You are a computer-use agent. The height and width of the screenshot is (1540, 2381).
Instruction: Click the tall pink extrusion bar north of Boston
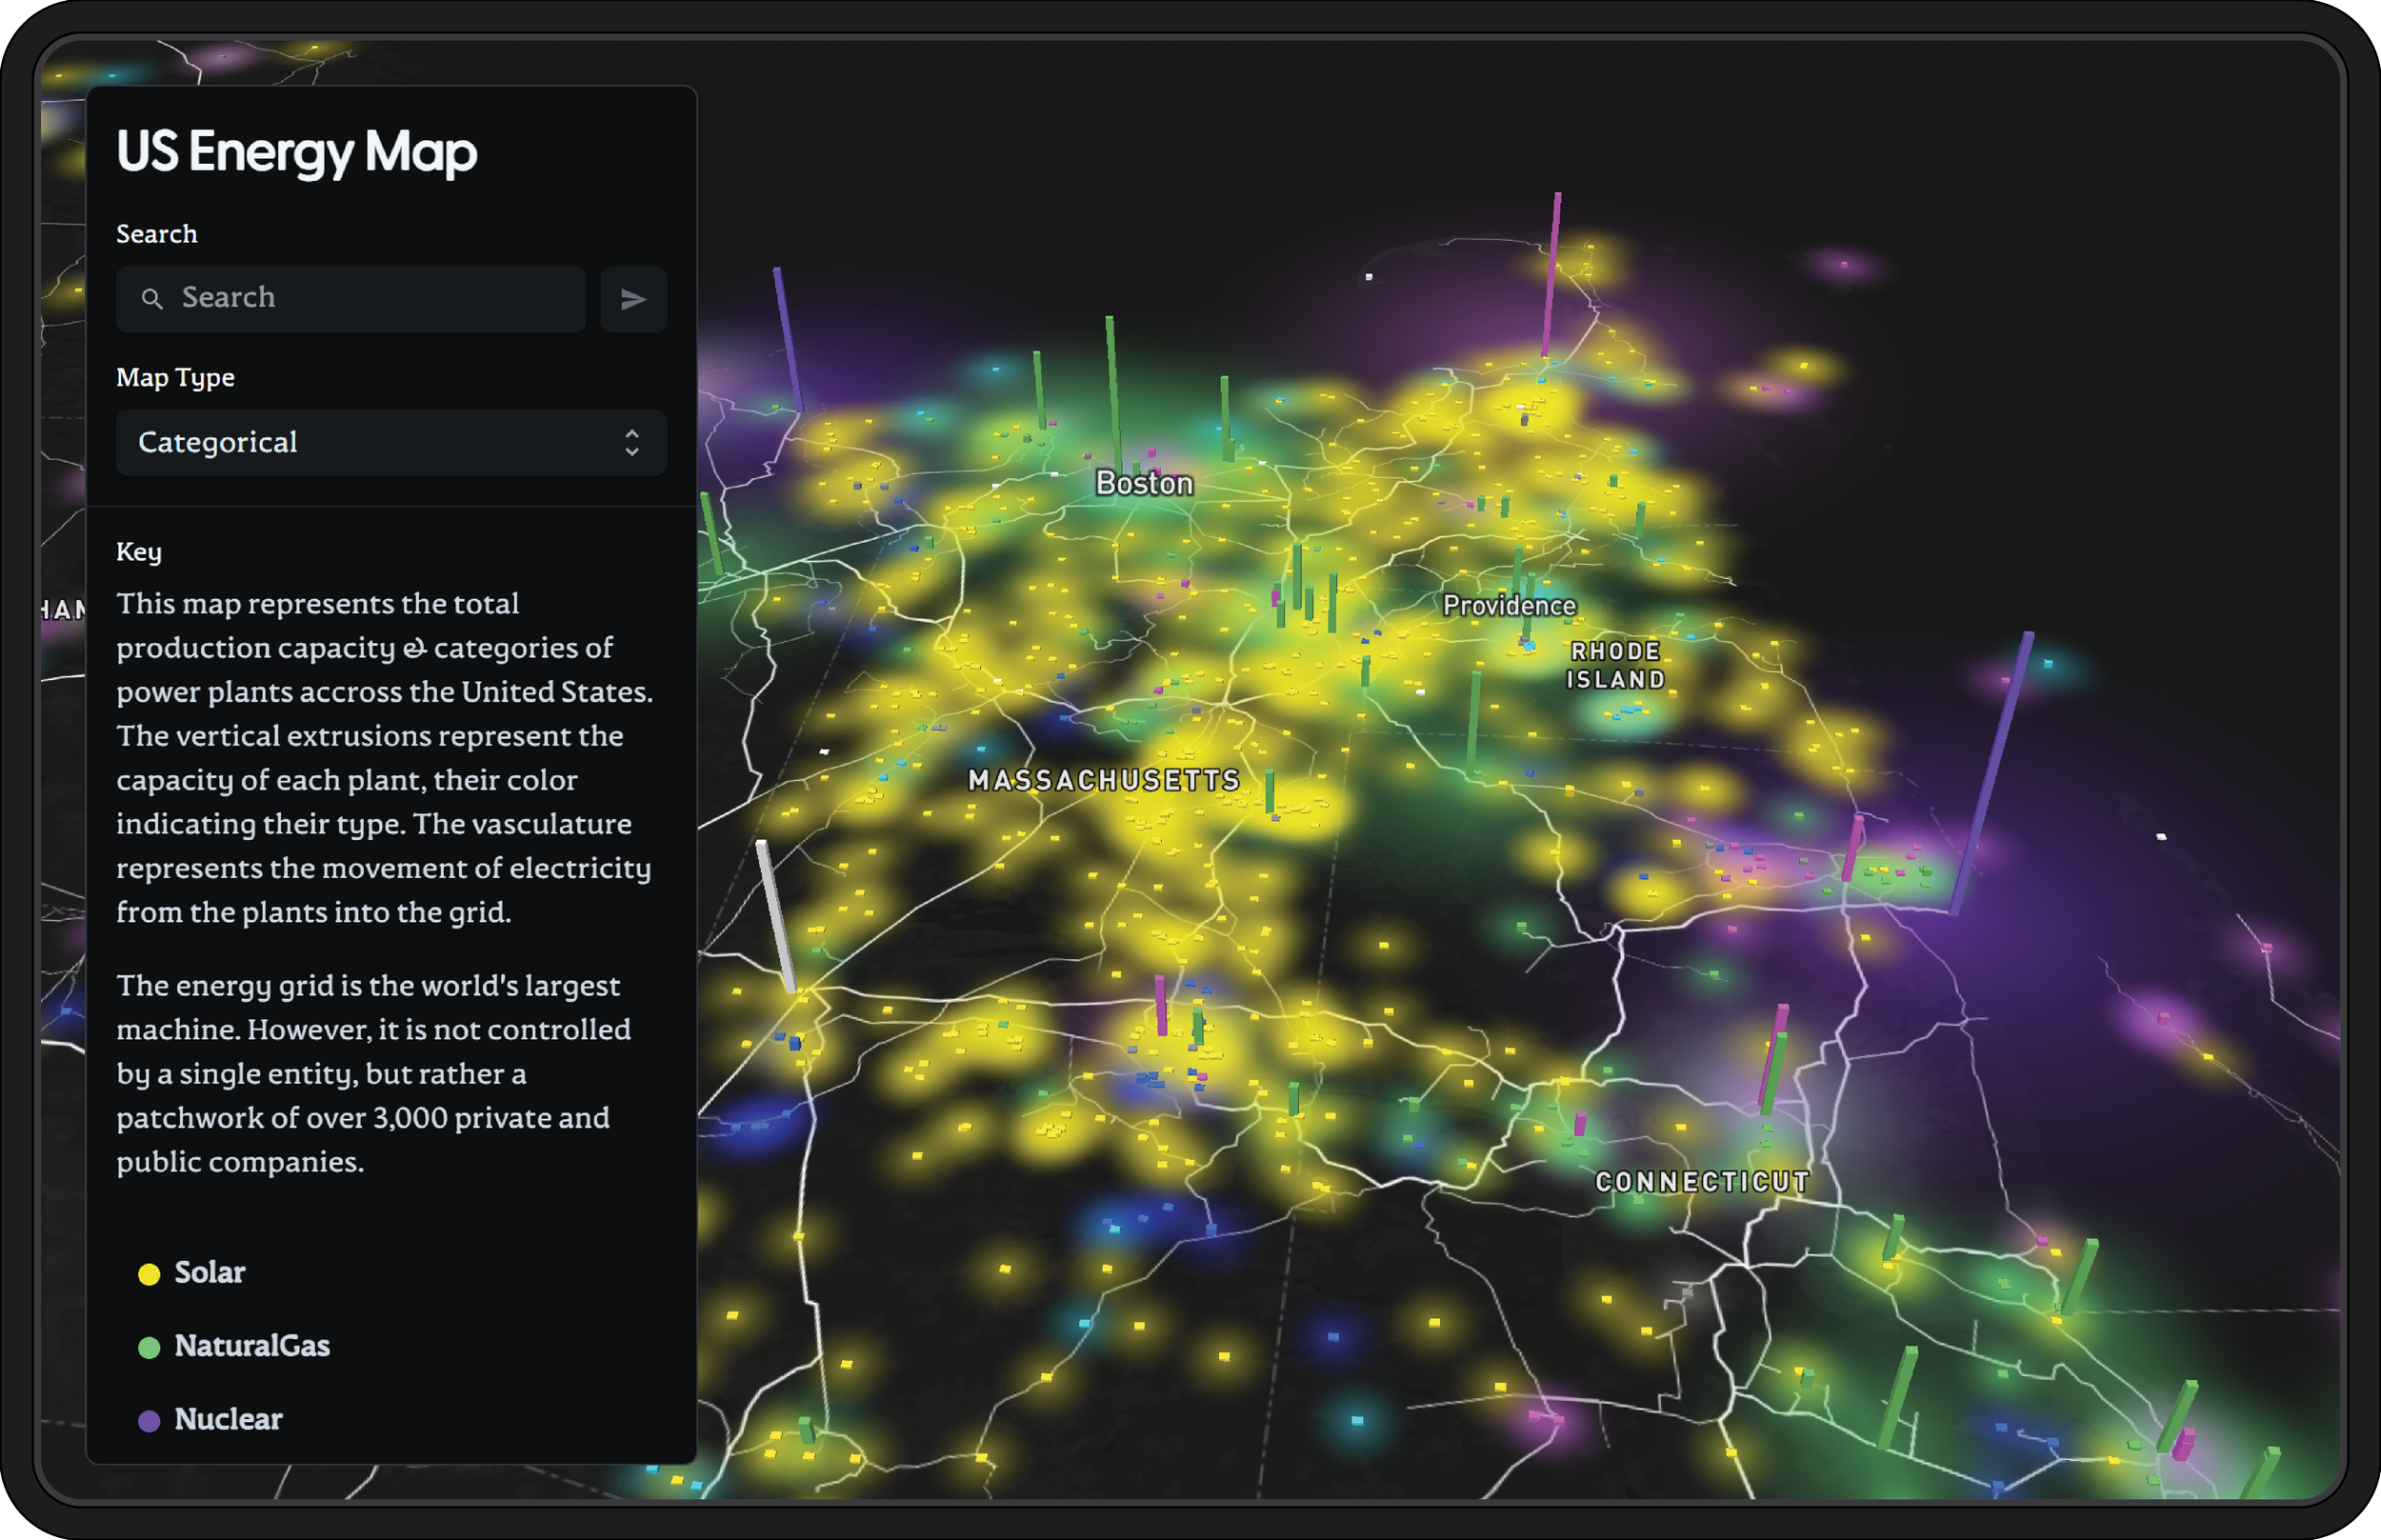(1551, 275)
